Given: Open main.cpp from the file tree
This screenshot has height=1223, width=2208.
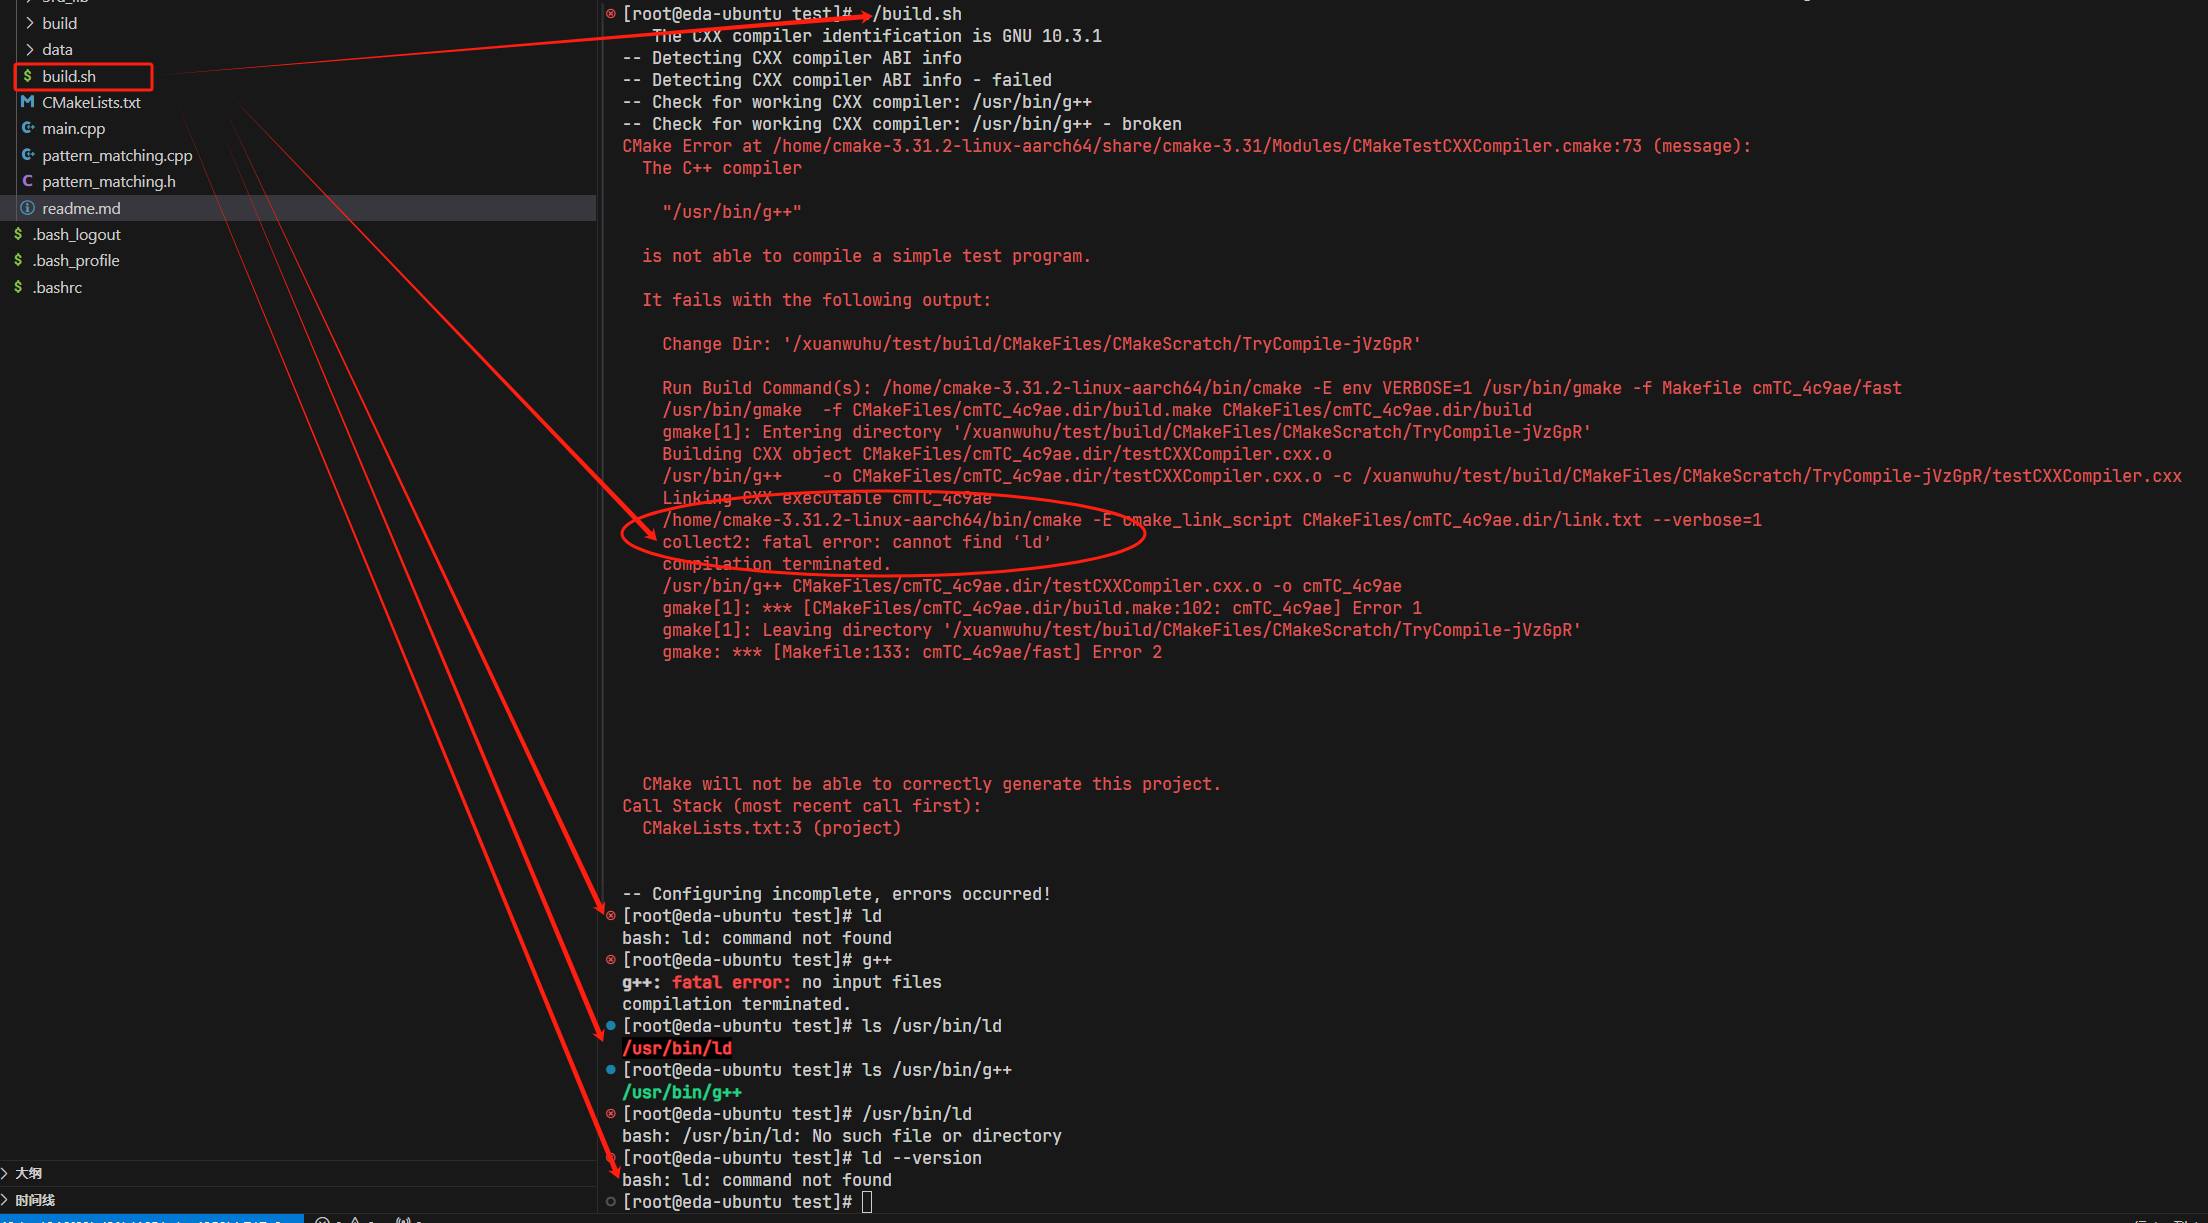Looking at the screenshot, I should [x=73, y=128].
